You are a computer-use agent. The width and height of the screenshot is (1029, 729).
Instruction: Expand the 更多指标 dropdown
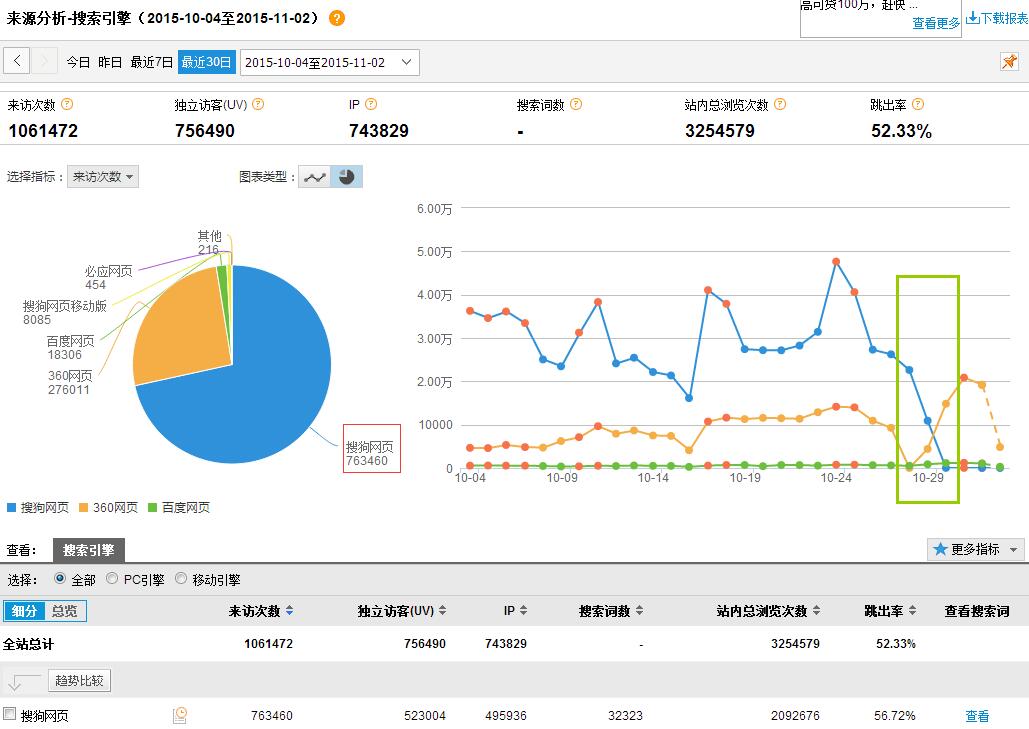tap(976, 549)
